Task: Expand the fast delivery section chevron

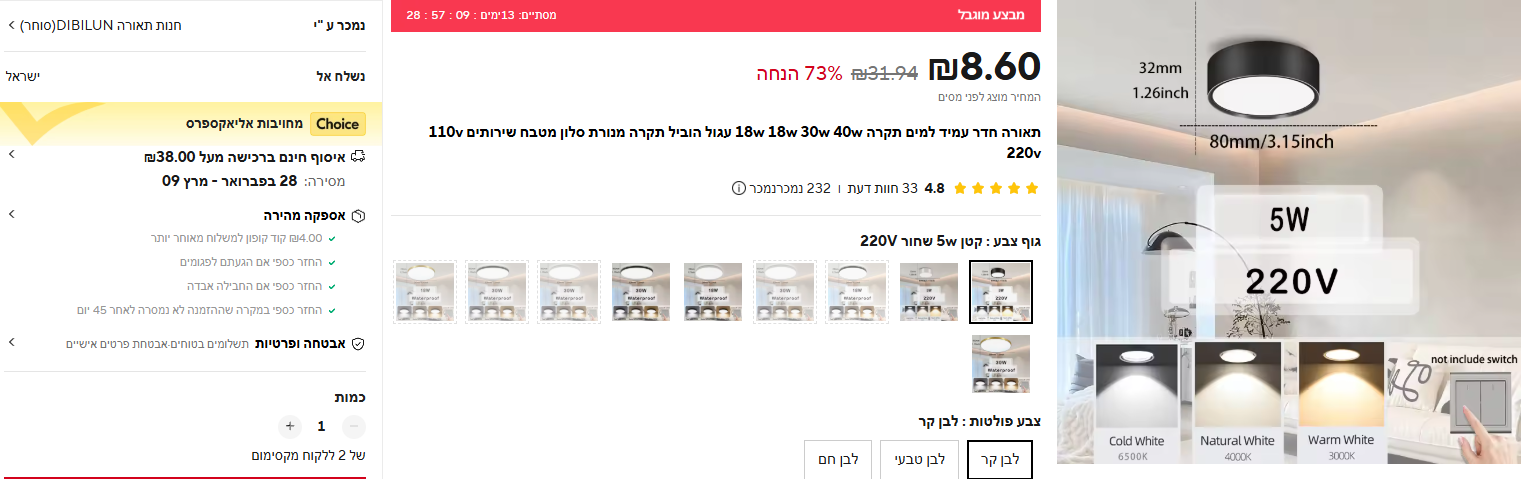Action: click(11, 215)
